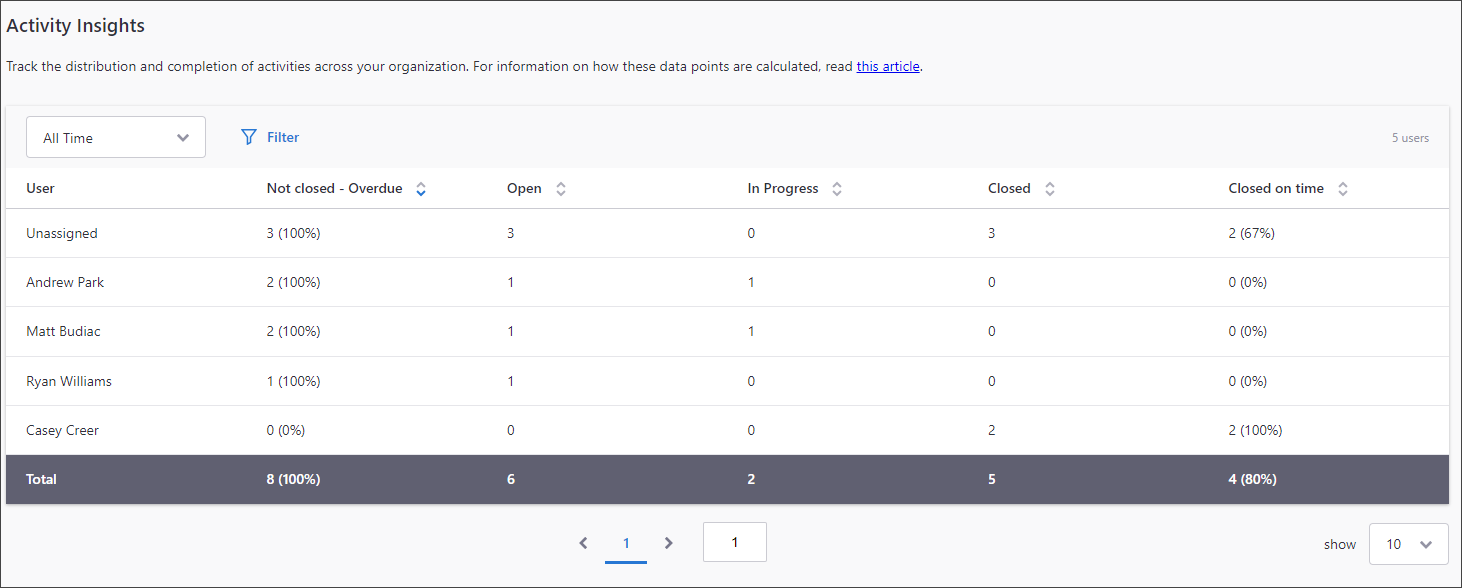Sort the Open column
Screen dimensions: 1462x588
pos(560,188)
